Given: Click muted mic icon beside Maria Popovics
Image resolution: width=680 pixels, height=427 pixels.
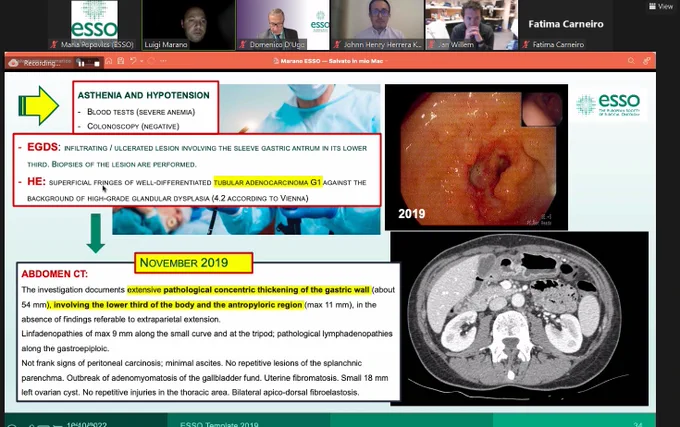Looking at the screenshot, I should coord(55,44).
